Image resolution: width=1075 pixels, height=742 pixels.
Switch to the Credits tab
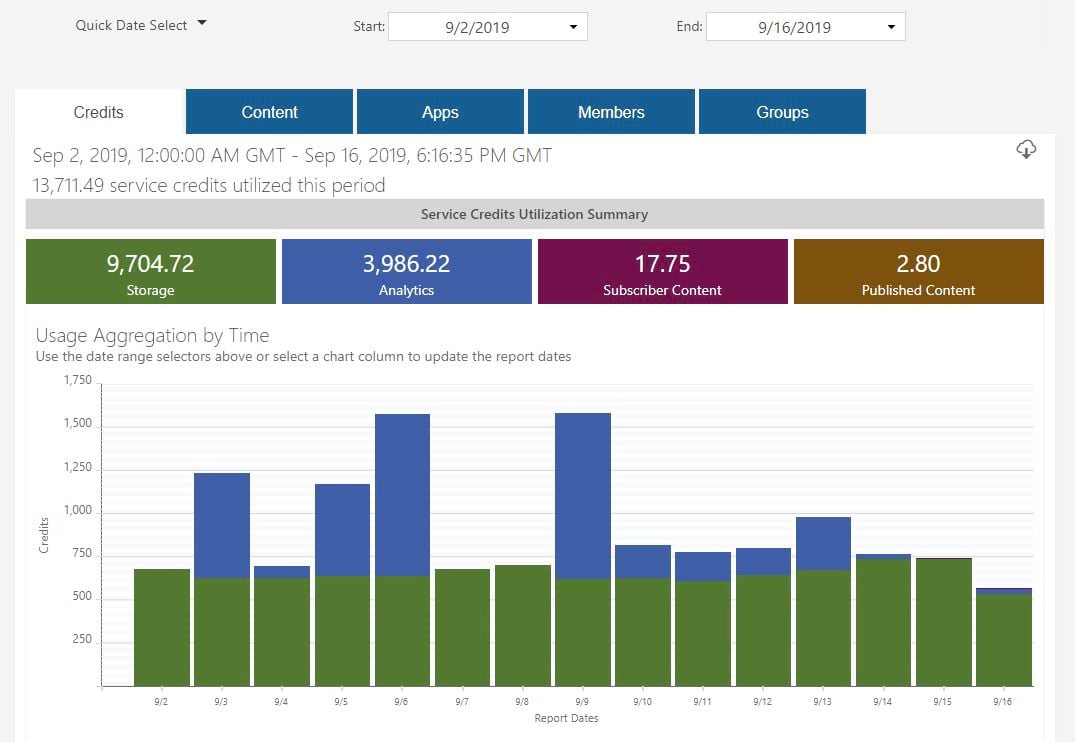pos(99,112)
